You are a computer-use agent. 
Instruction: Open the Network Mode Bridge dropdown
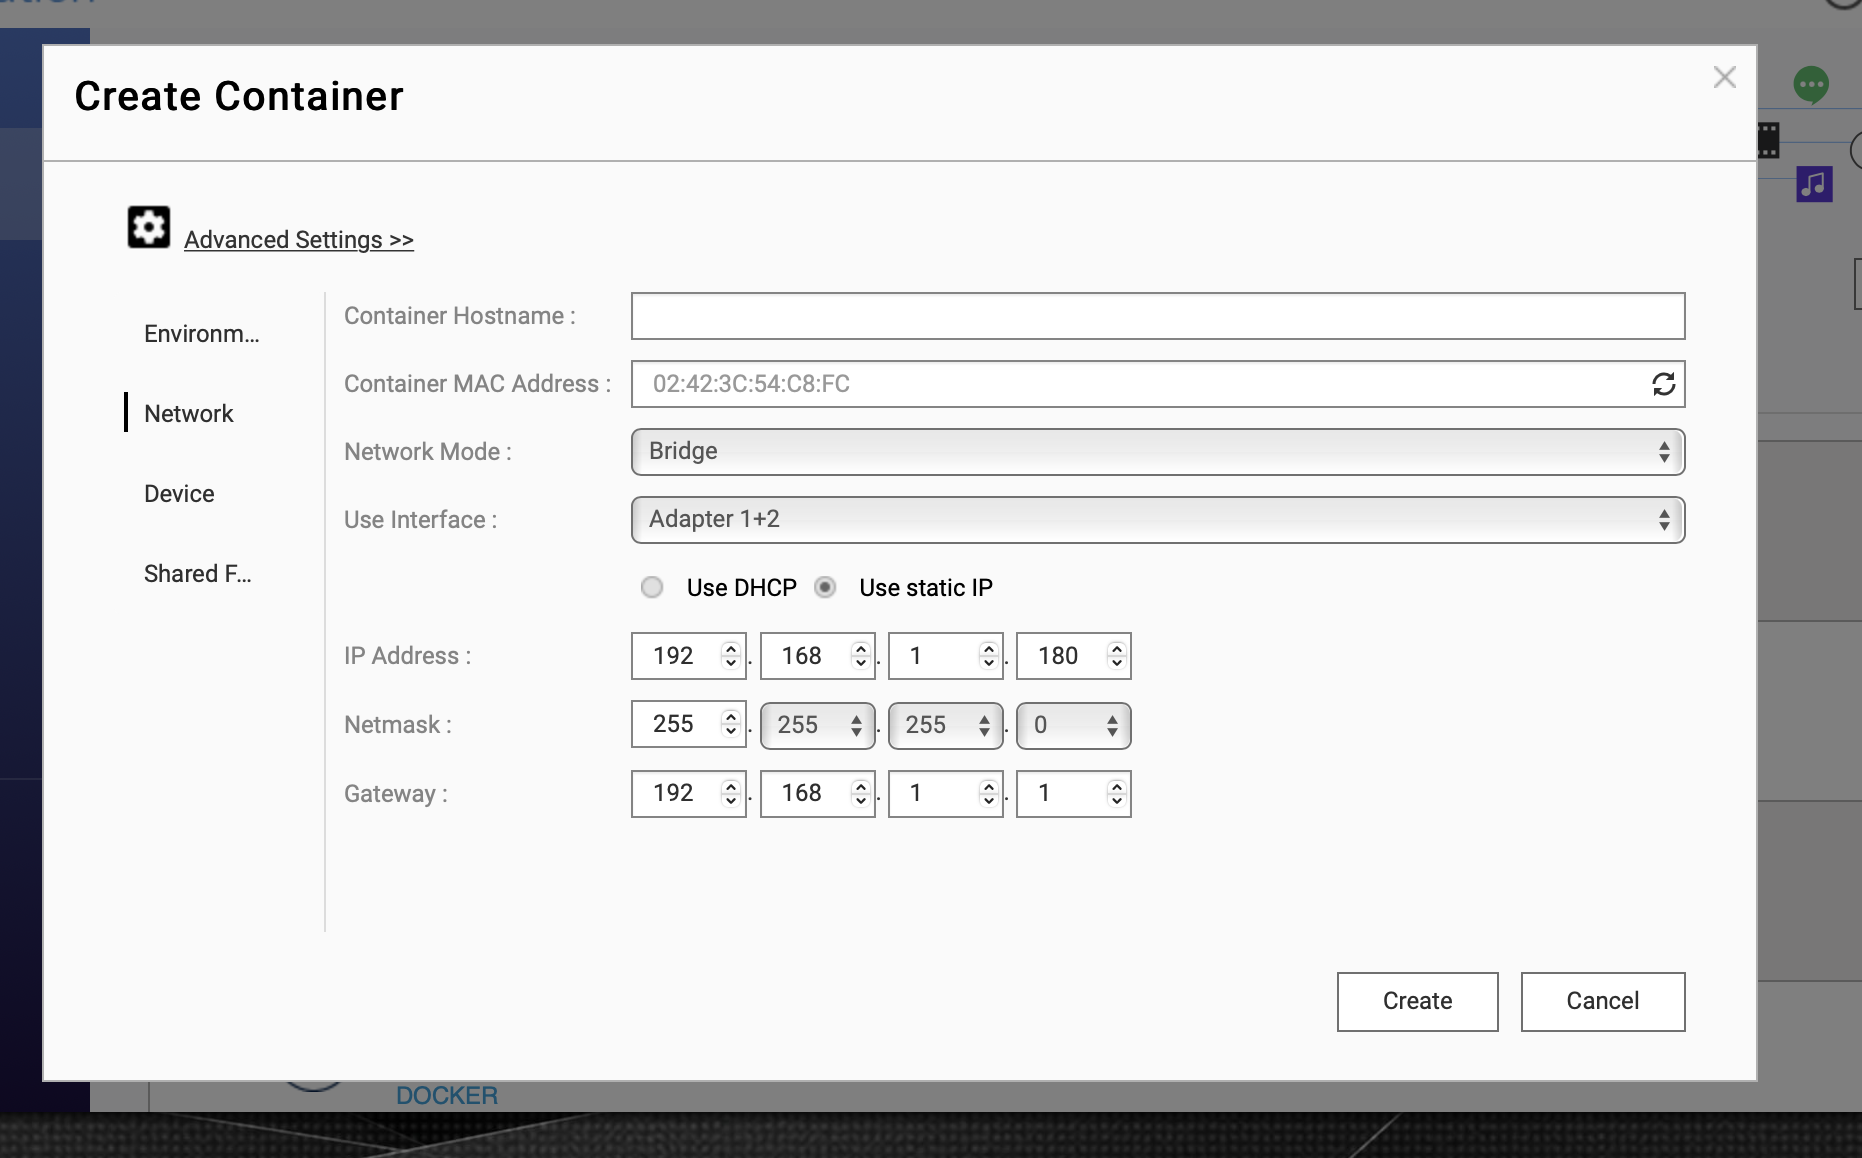(1158, 452)
